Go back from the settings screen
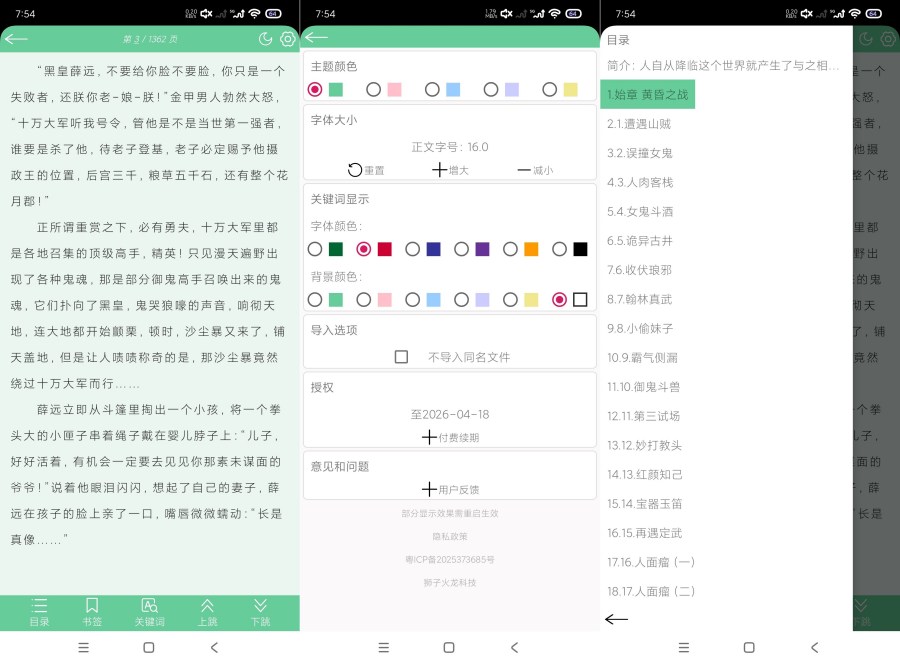 (316, 38)
